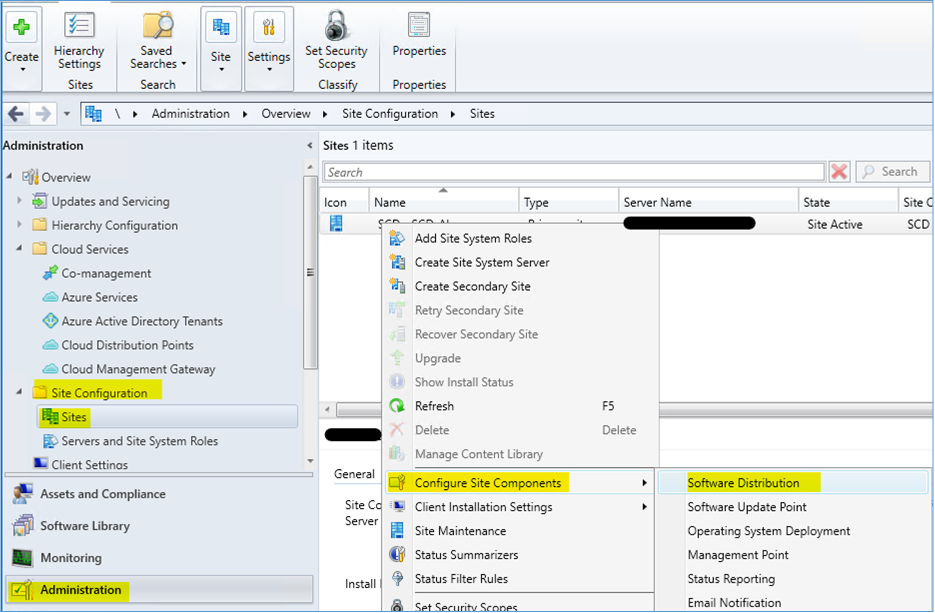935x613 pixels.
Task: Click the Servers and Site System Roles icon
Action: point(51,441)
